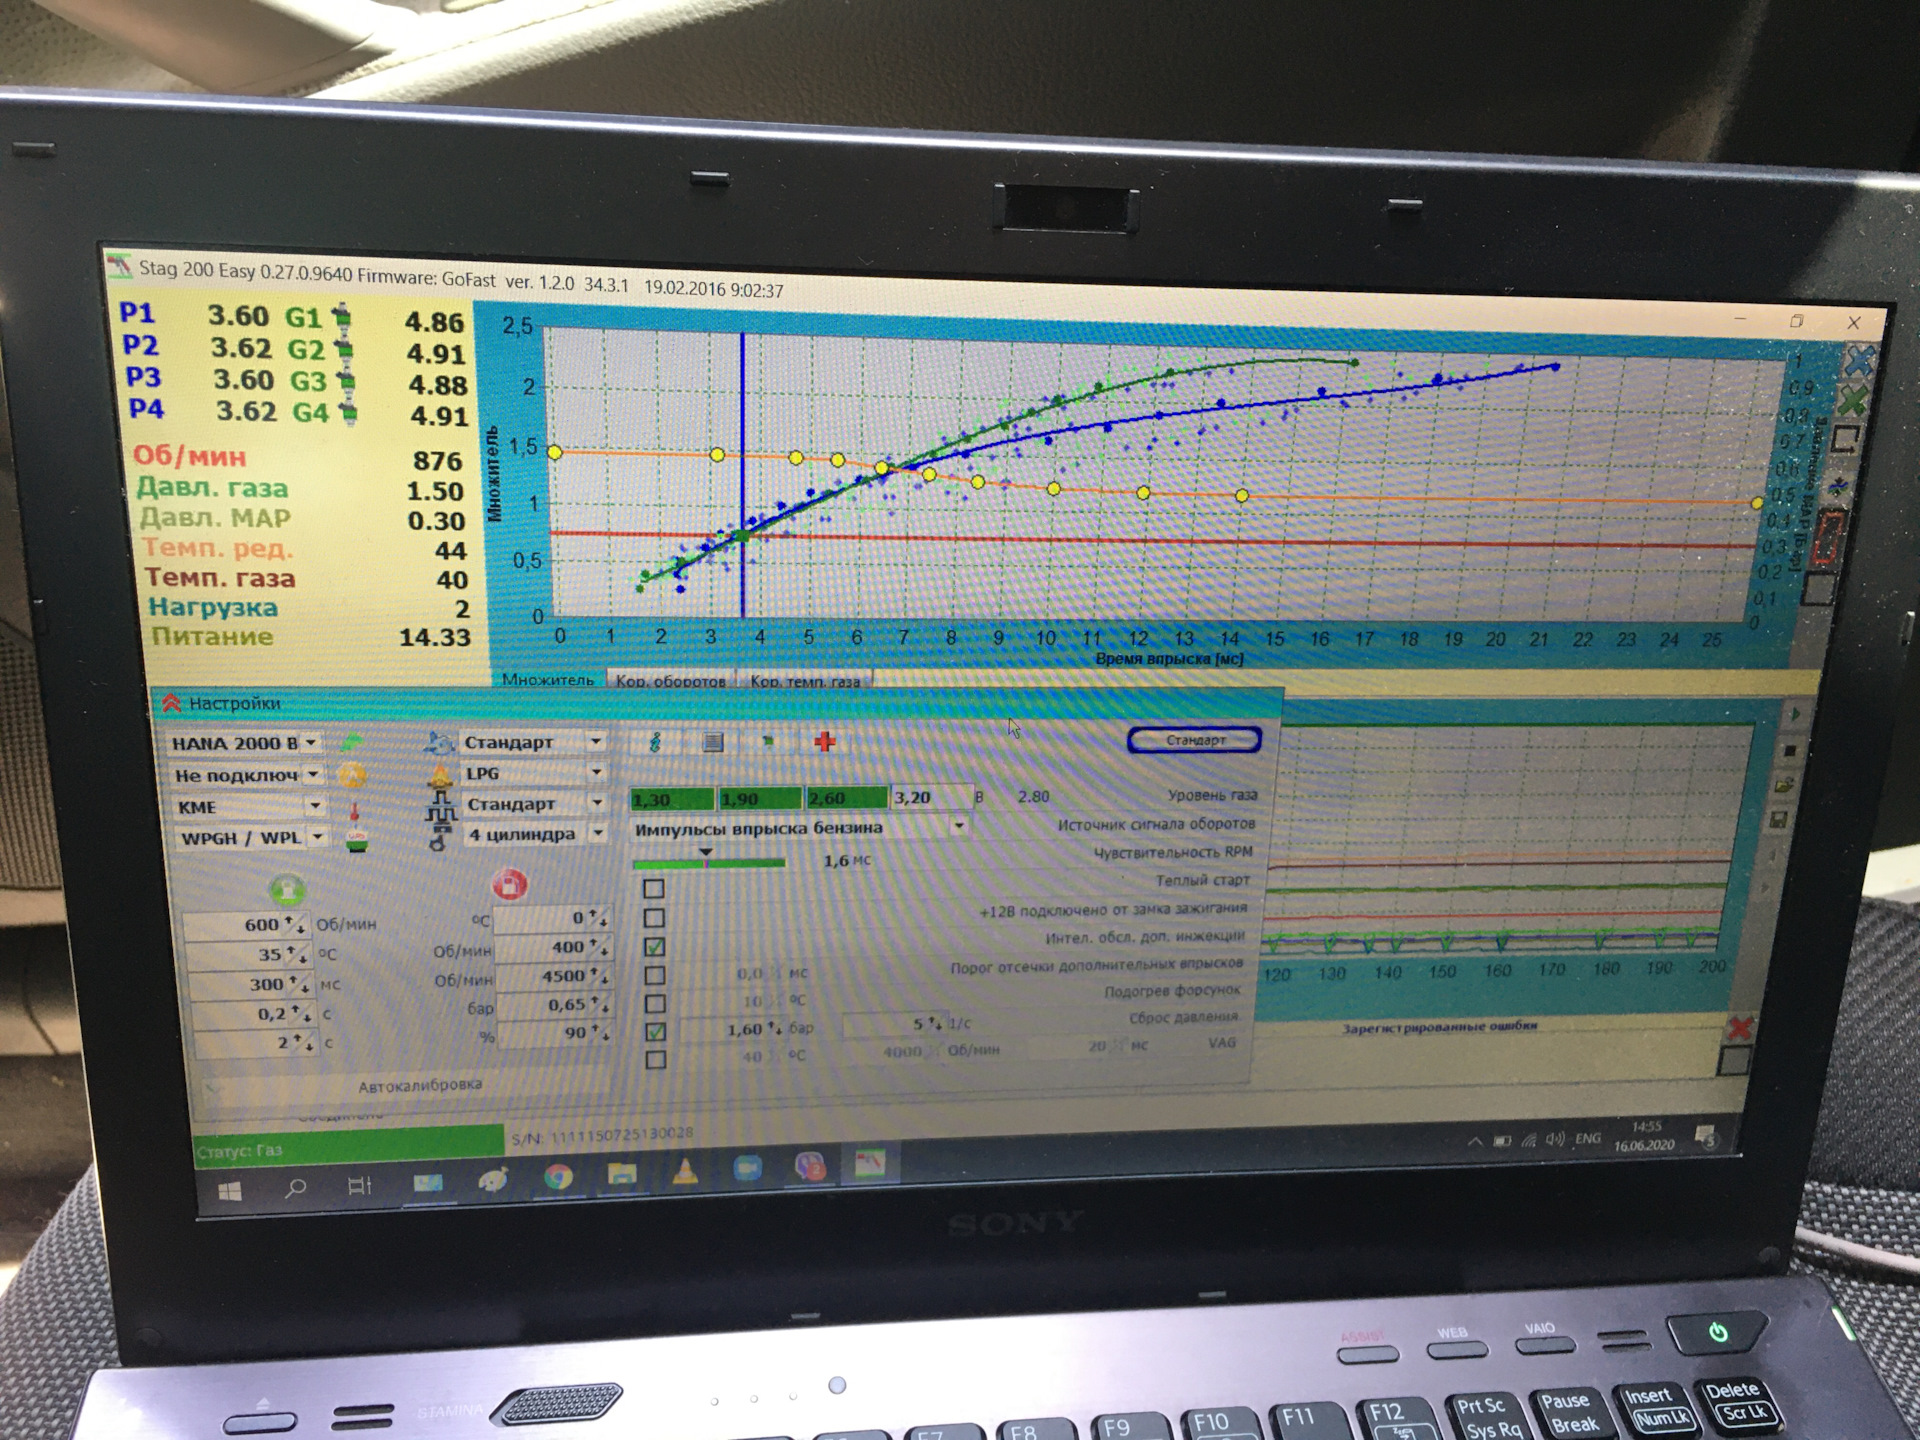Screen dimensions: 1920x1440
Task: Click the injector wrench icon beside HANA 2000
Action: [352, 743]
